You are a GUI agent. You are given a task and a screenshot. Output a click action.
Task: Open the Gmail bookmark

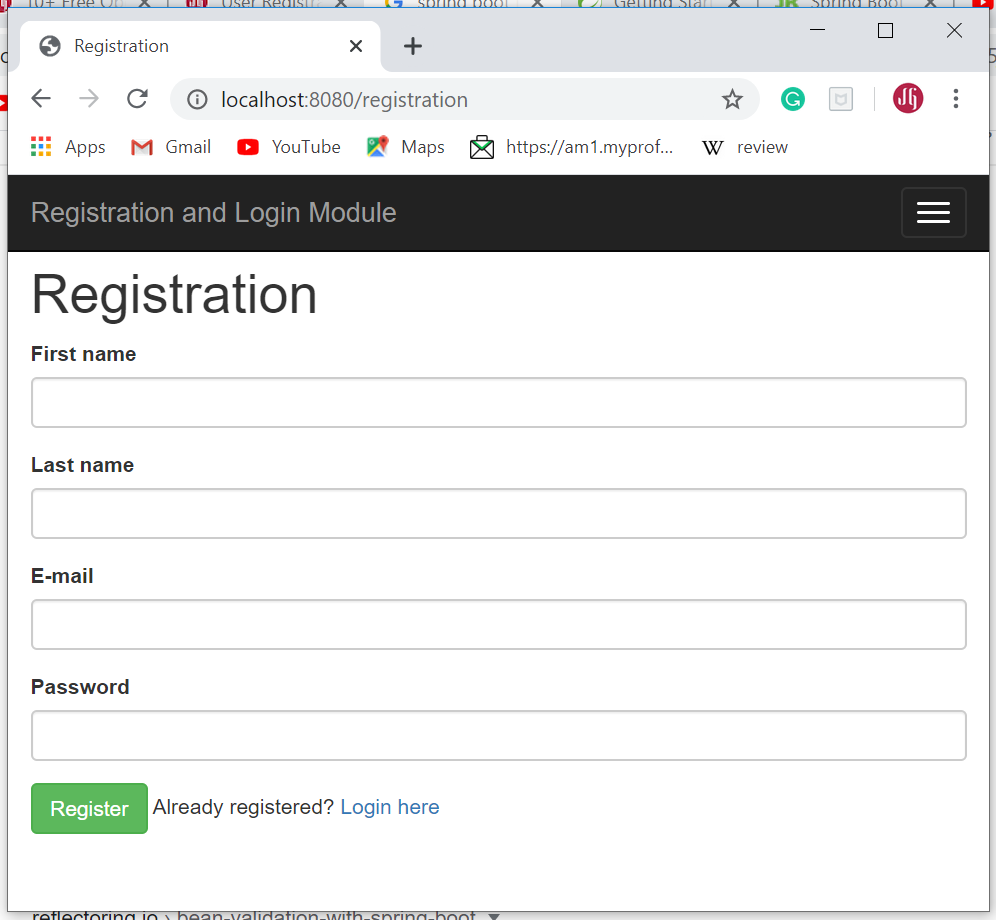(171, 147)
